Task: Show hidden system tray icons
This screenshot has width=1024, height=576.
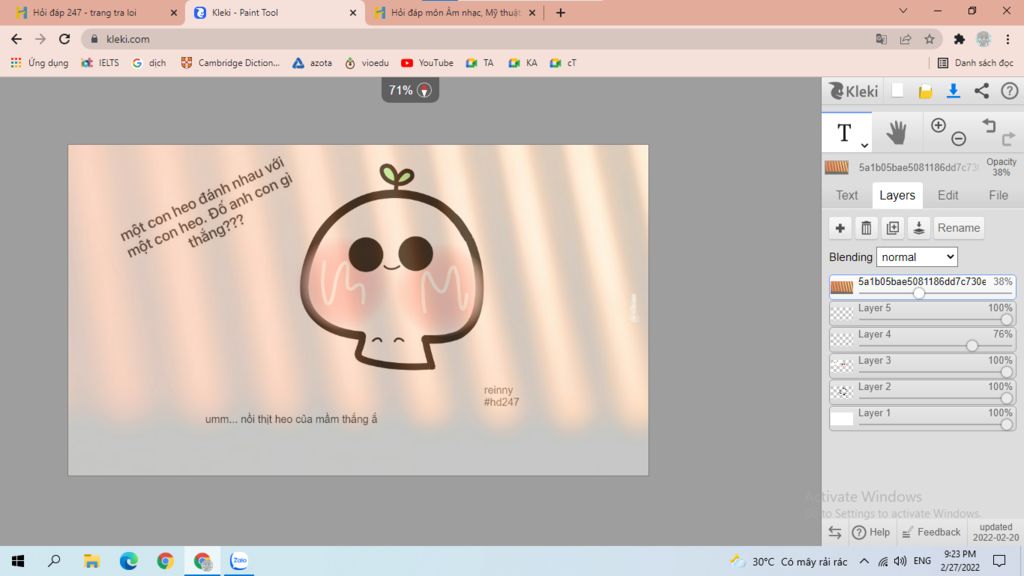Action: [863, 561]
